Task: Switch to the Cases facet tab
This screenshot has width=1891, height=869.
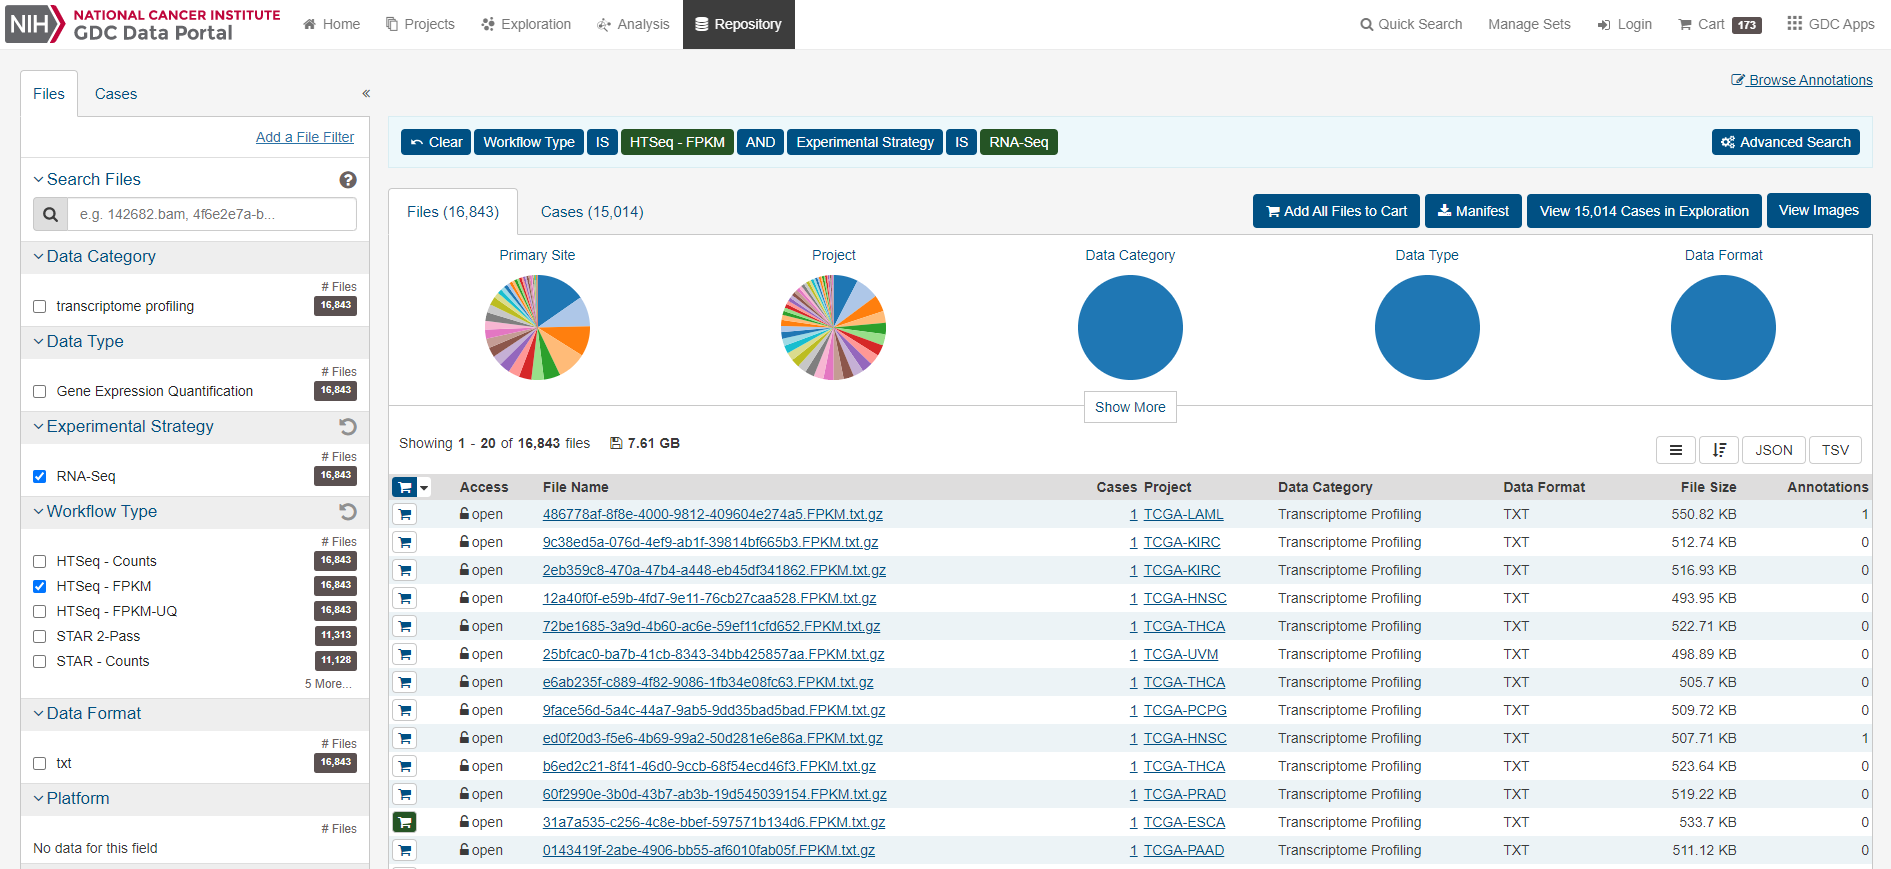Action: [x=116, y=94]
